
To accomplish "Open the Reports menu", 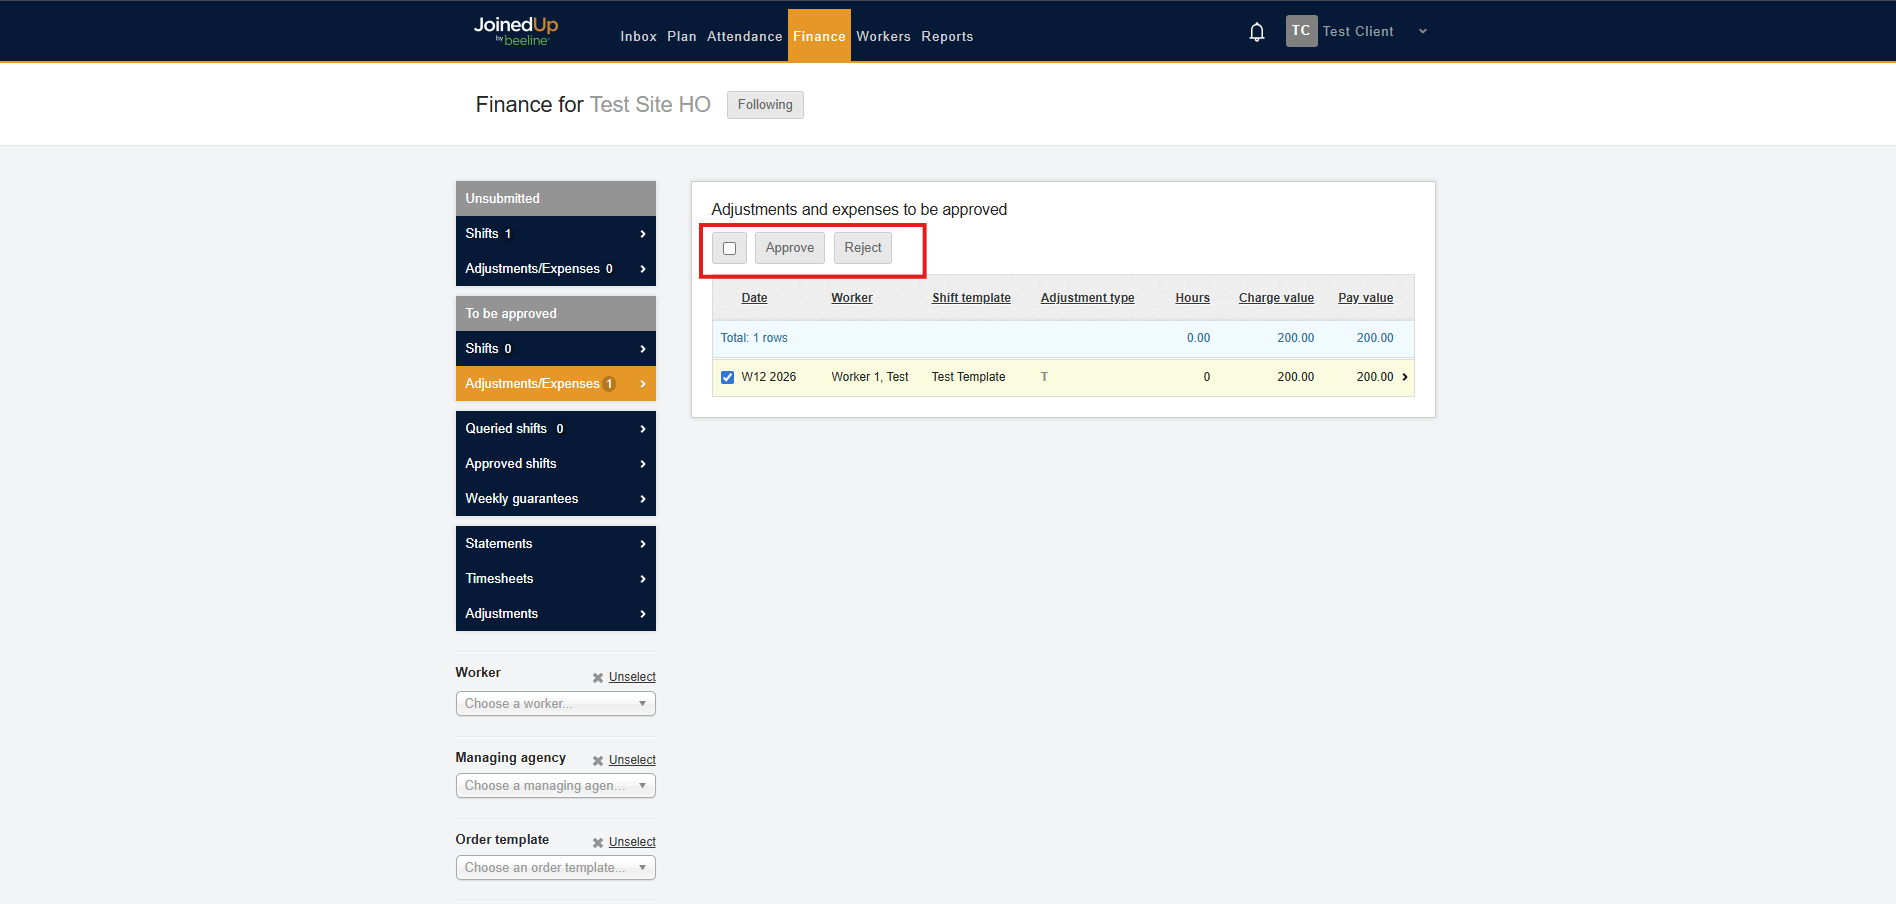I will click(x=946, y=36).
